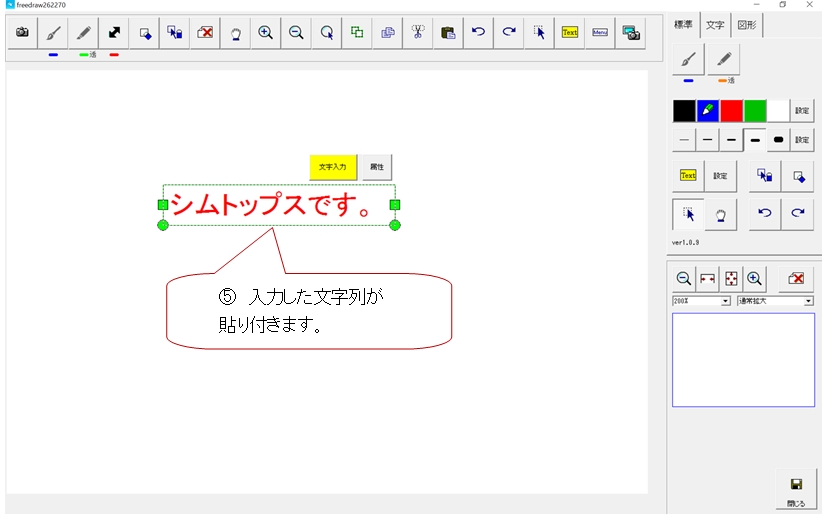The image size is (830, 519).
Task: Select the brush tool in the top toolbar
Action: tap(53, 33)
